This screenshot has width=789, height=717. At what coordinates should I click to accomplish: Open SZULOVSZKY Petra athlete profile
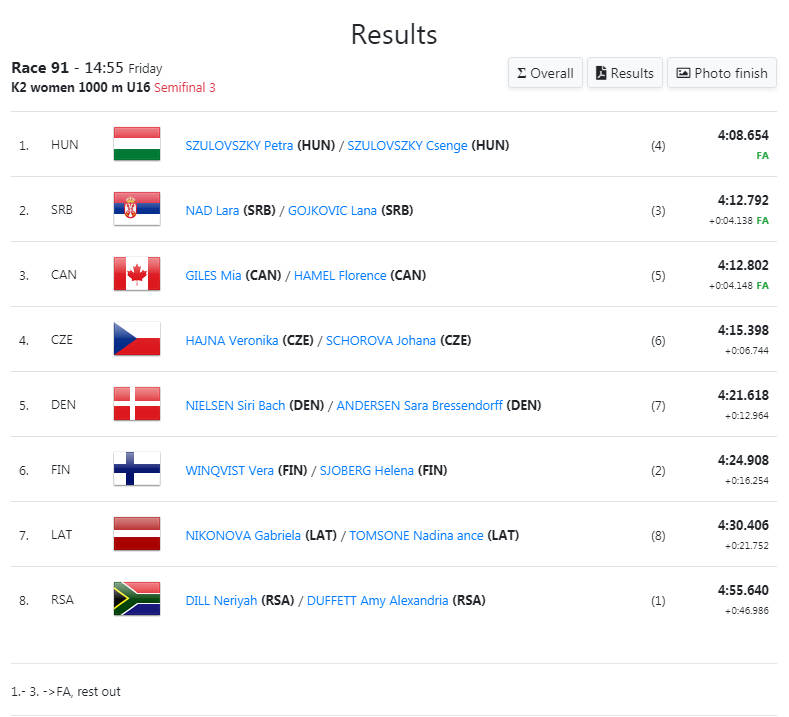point(239,145)
